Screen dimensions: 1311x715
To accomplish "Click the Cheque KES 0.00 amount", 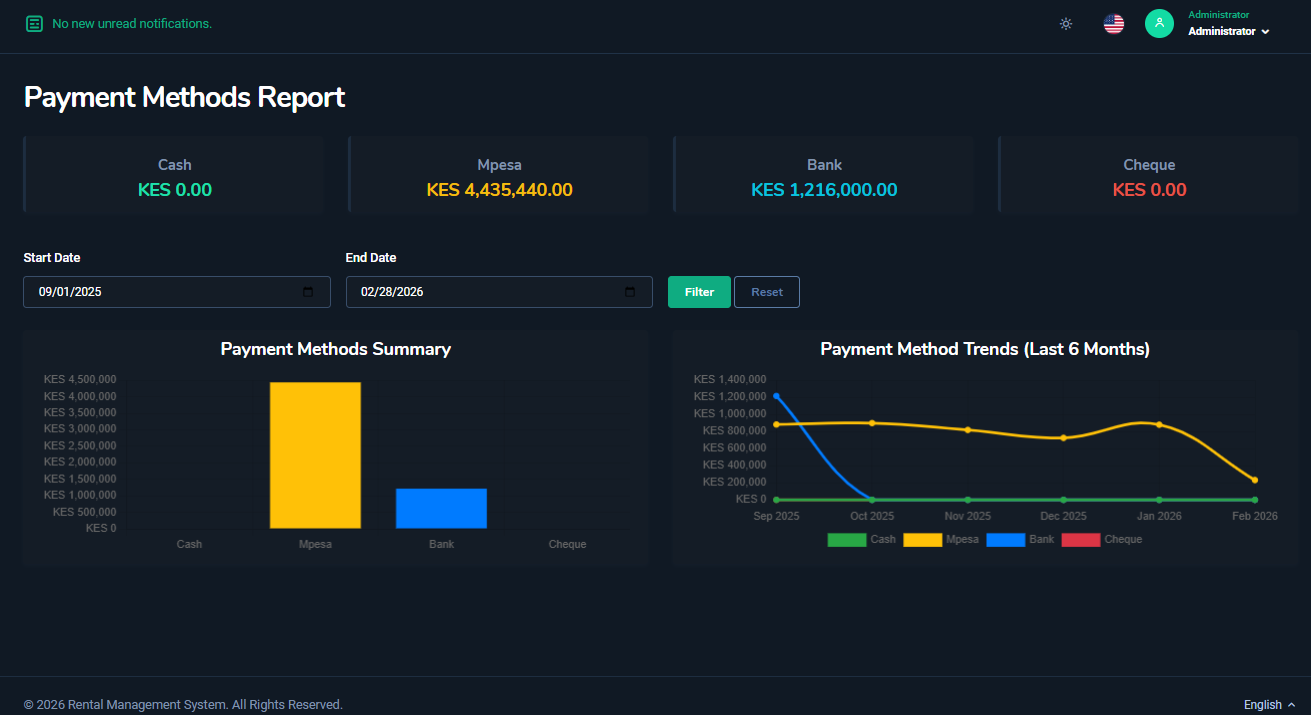I will click(1149, 190).
